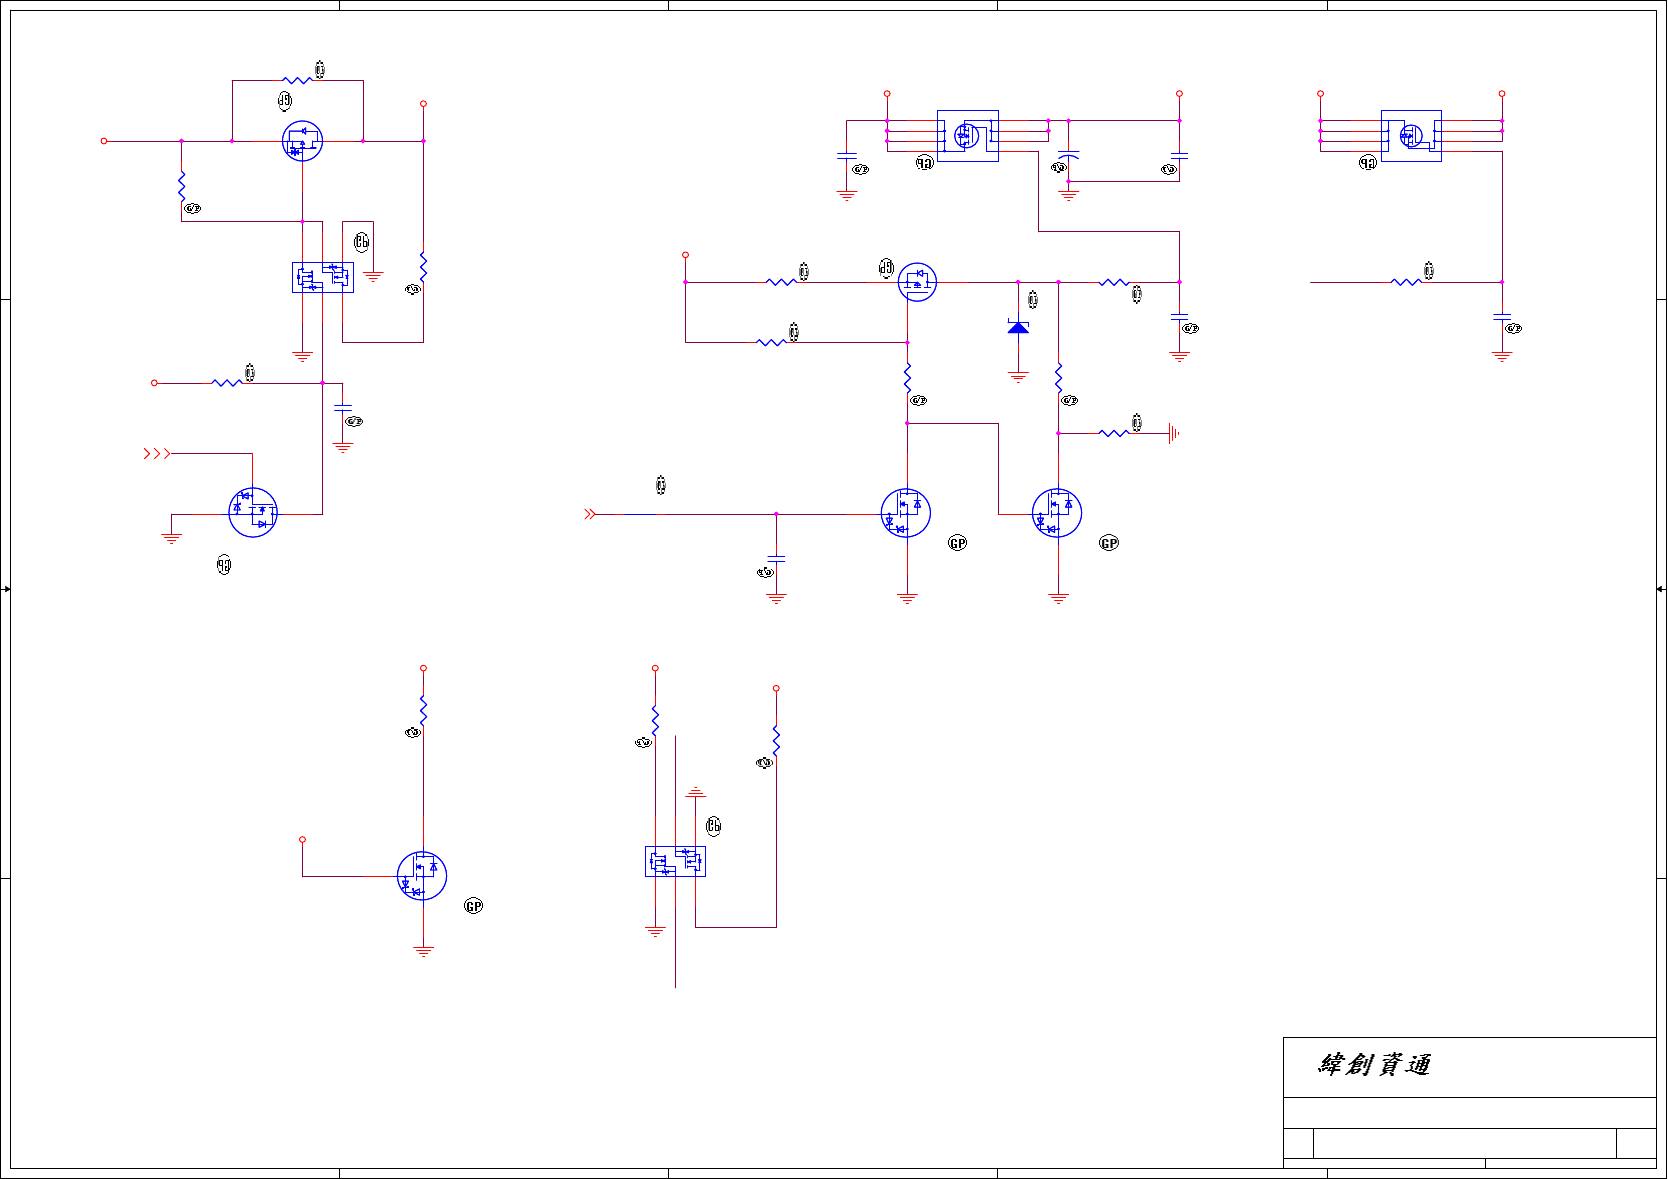Select the filled blue diode symbol
The height and width of the screenshot is (1179, 1668).
coord(1018,327)
